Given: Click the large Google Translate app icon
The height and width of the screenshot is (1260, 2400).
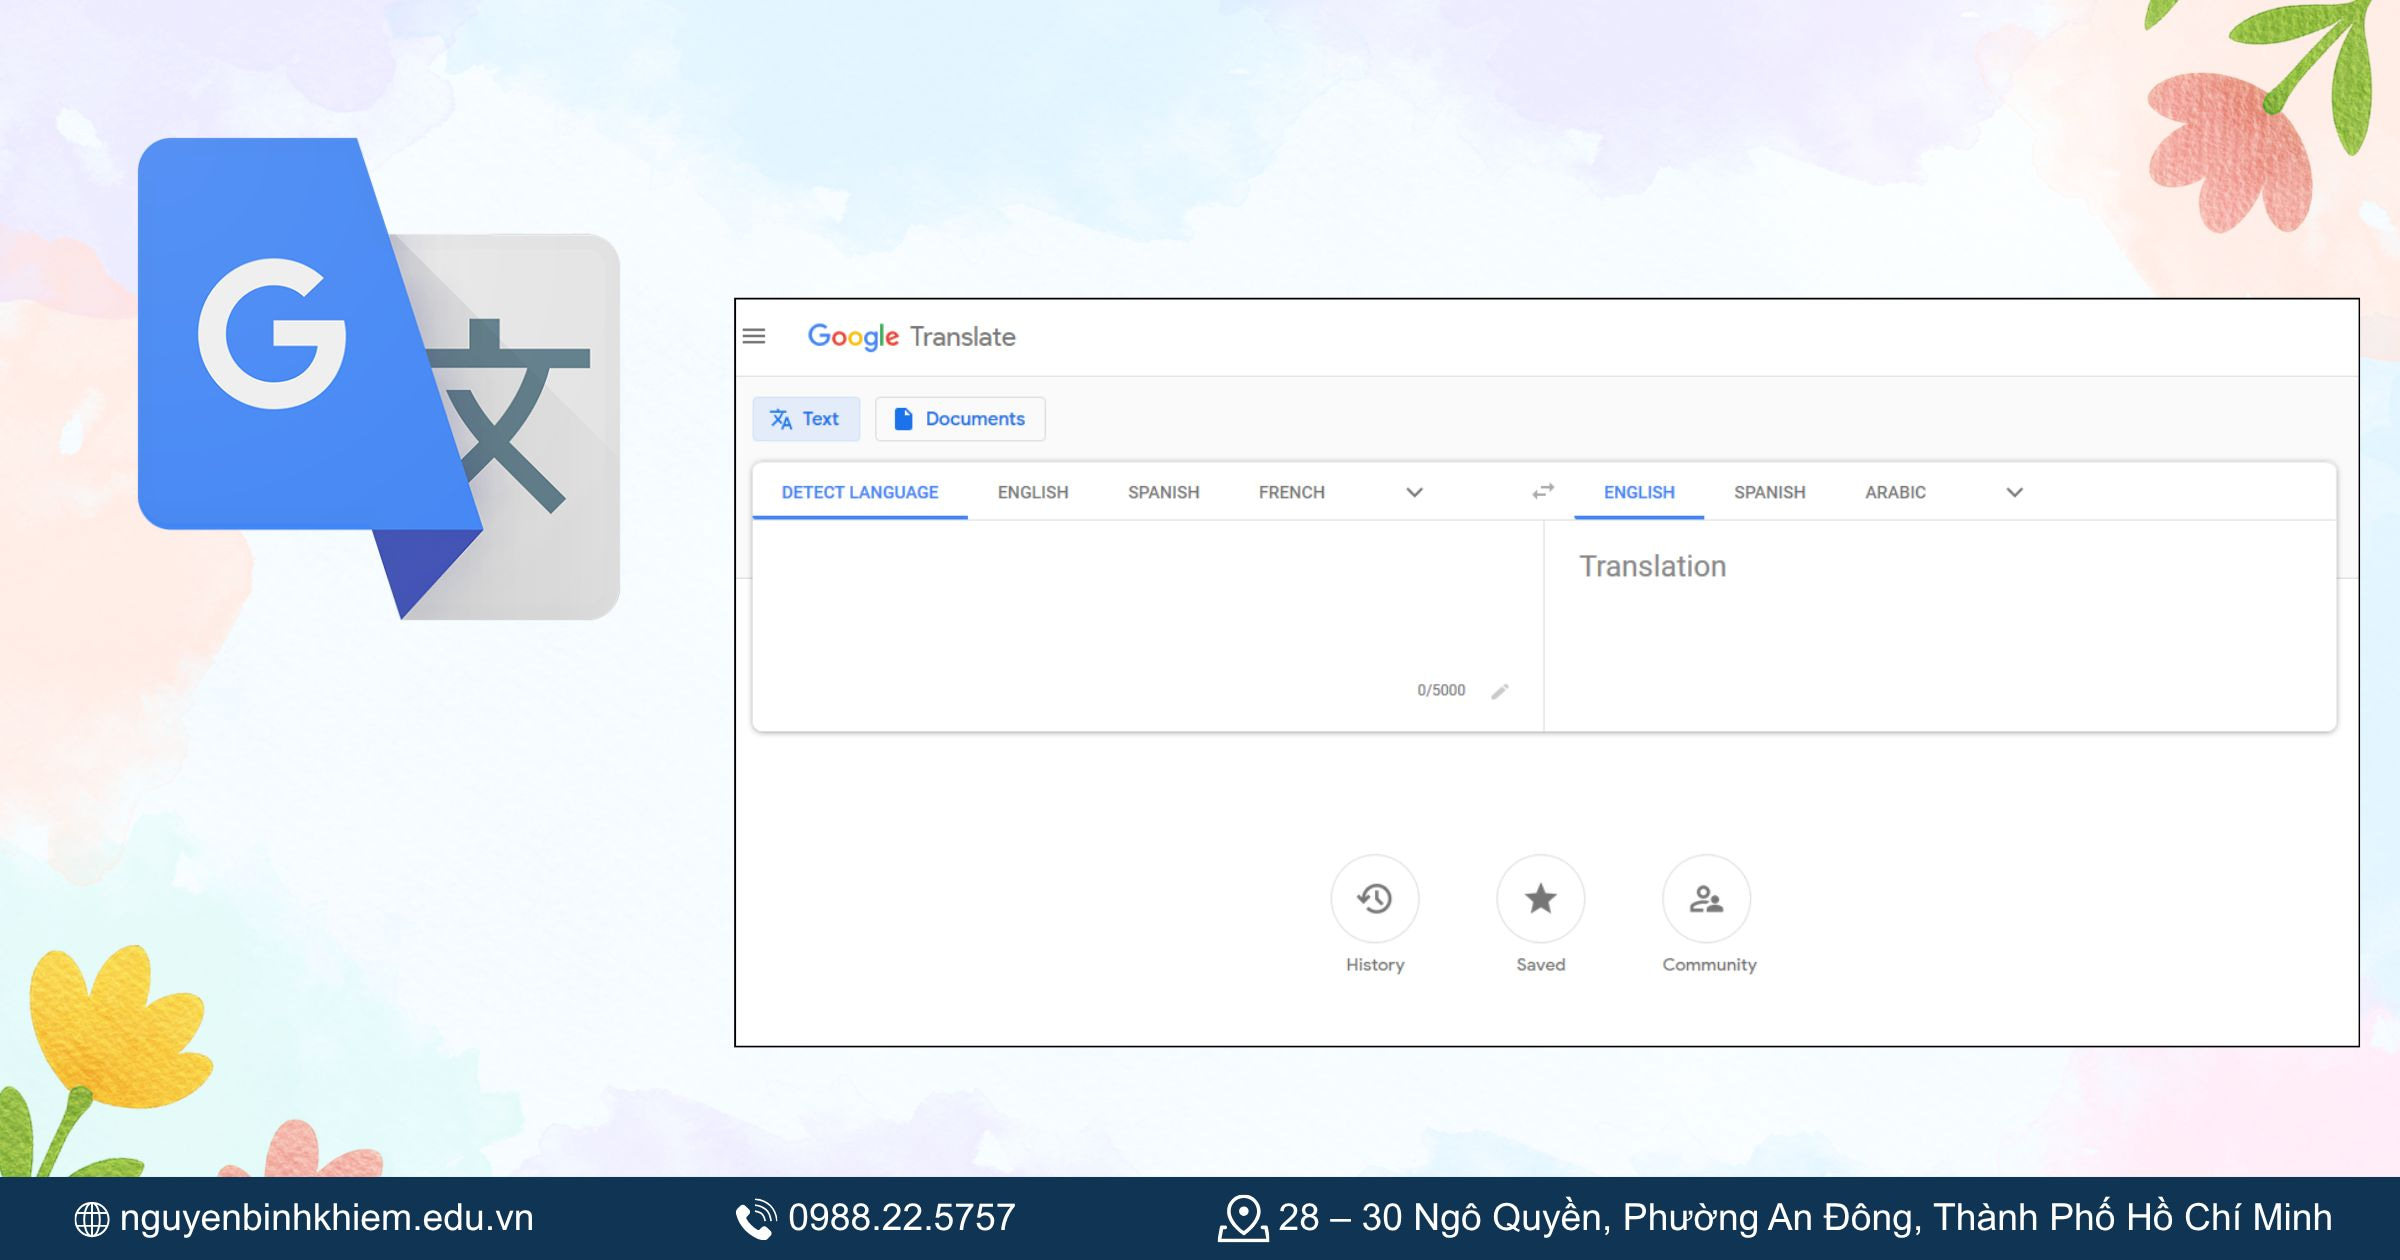Looking at the screenshot, I should (x=378, y=378).
